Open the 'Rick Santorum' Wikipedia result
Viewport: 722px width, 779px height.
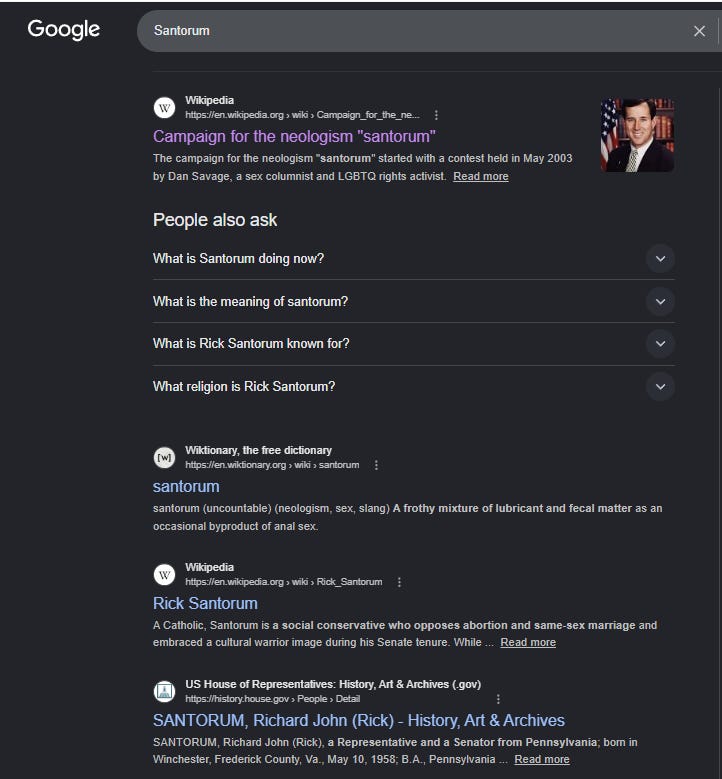(x=205, y=603)
